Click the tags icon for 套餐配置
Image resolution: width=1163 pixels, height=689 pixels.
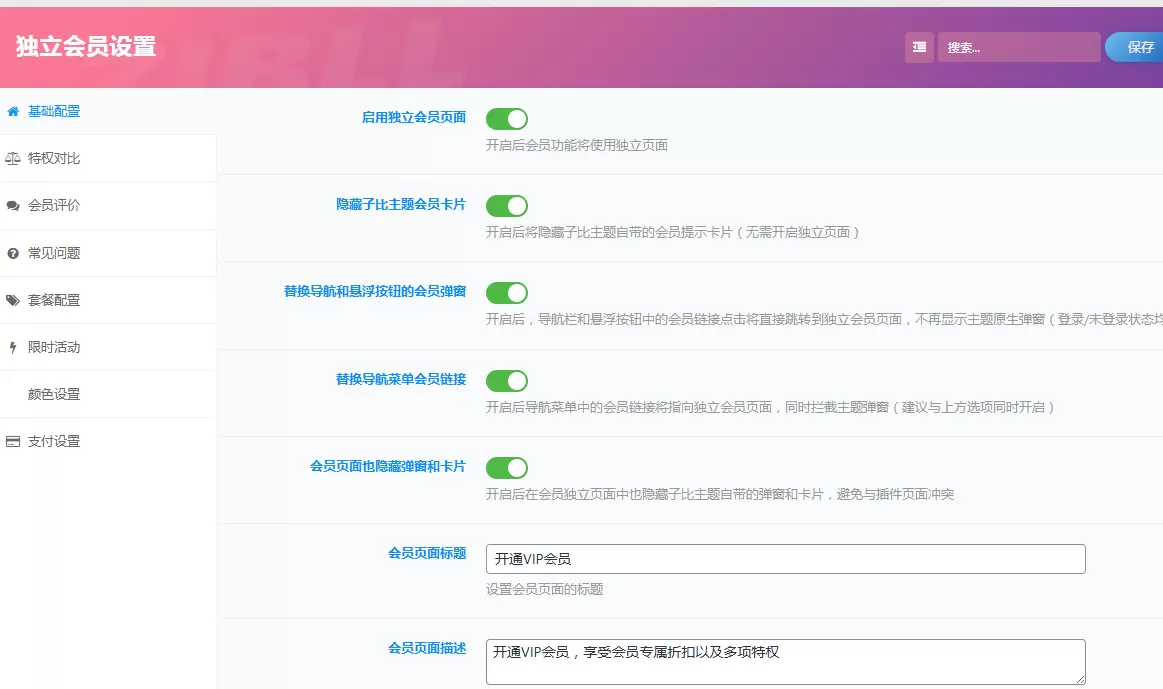click(13, 300)
